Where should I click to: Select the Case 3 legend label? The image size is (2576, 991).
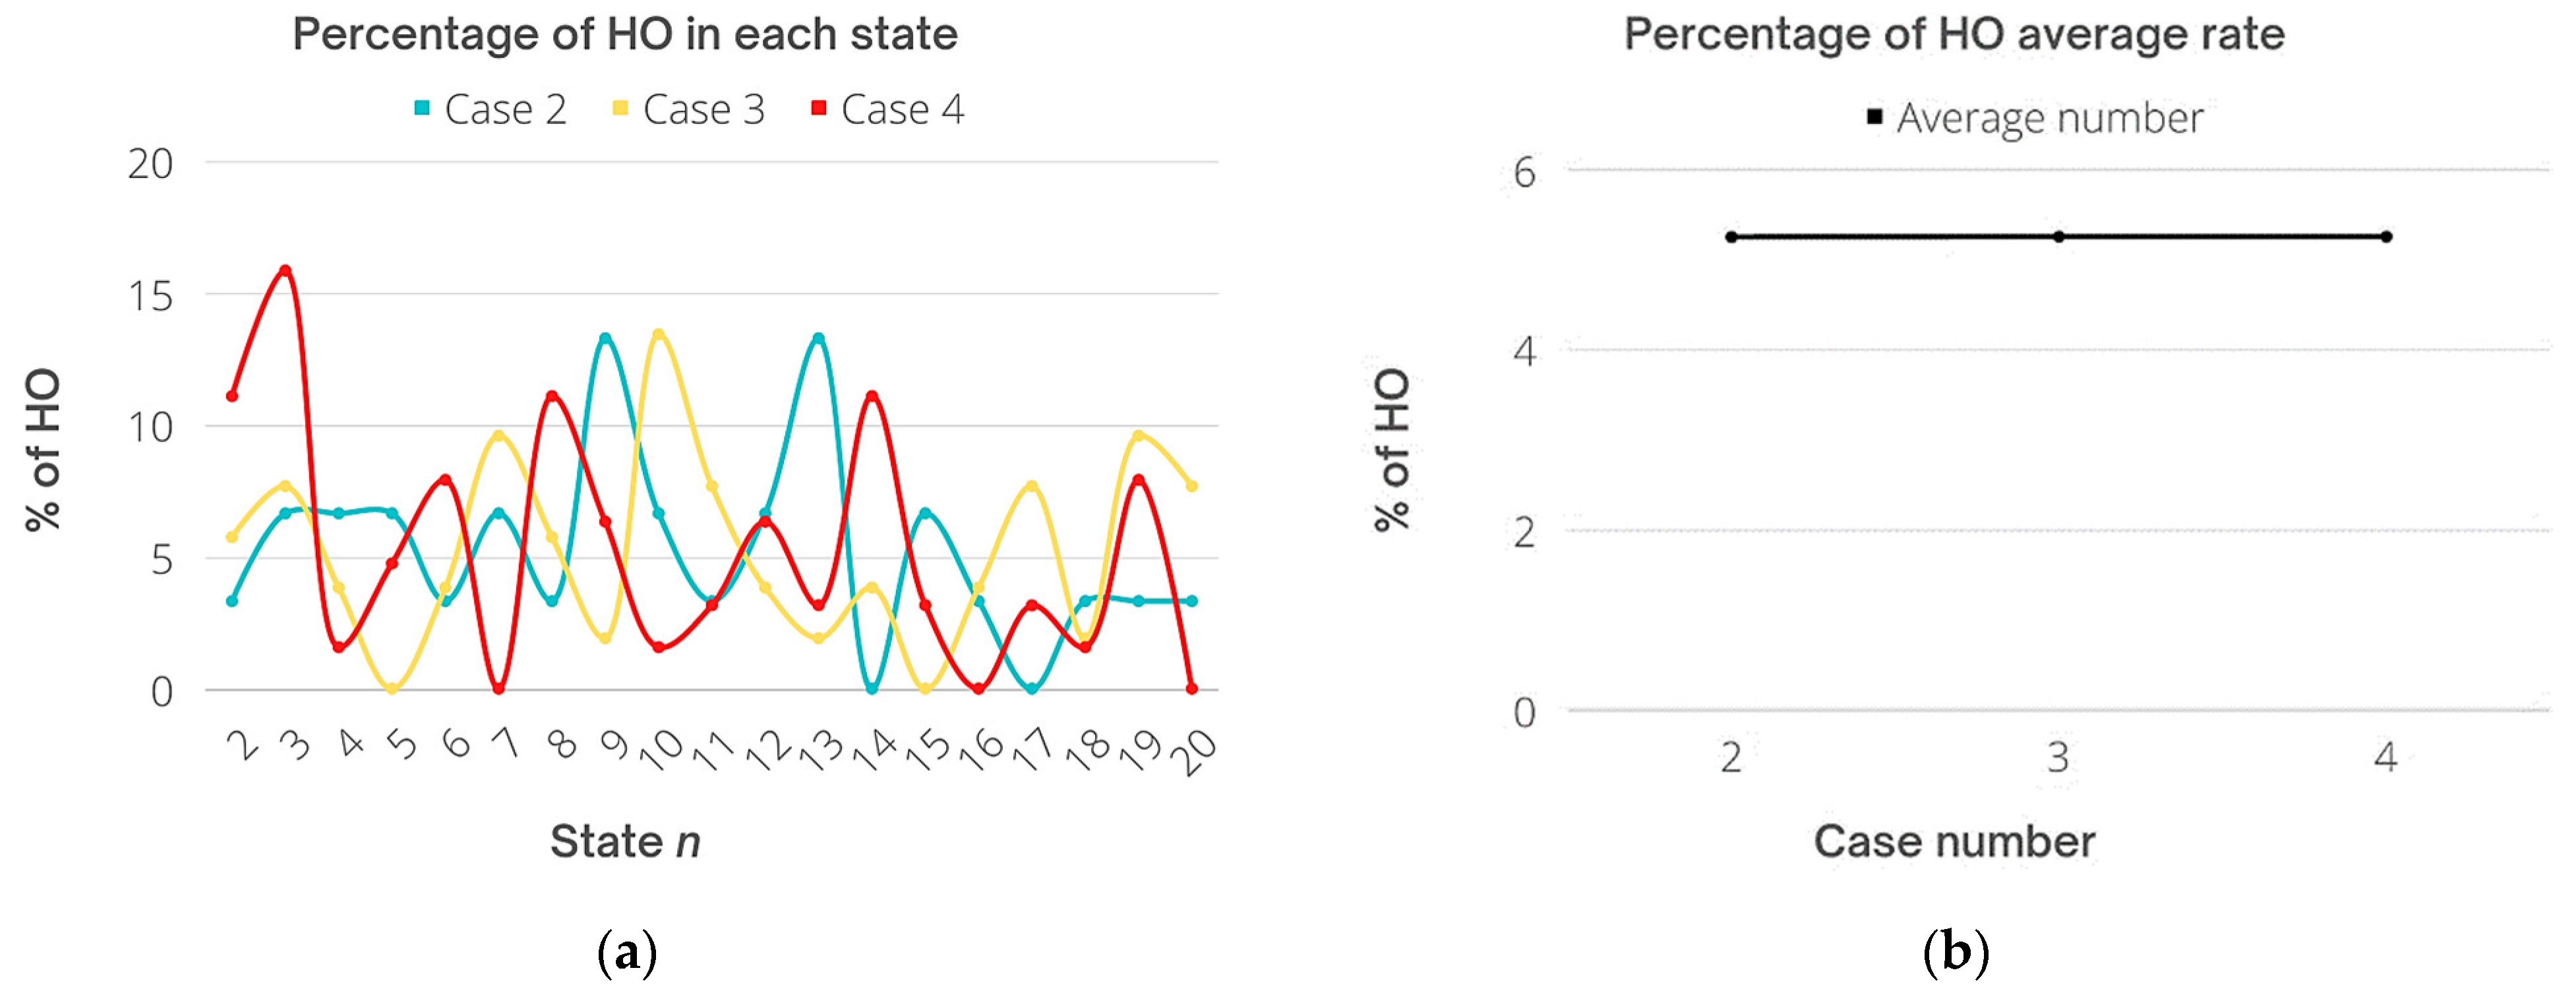pyautogui.click(x=703, y=109)
